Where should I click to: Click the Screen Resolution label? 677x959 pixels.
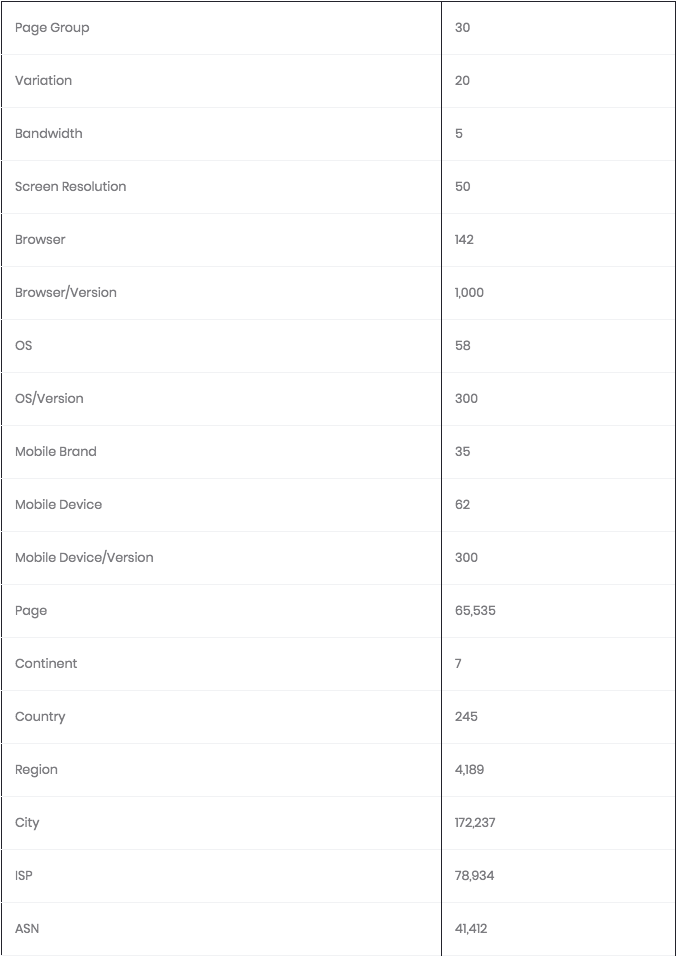tap(70, 187)
